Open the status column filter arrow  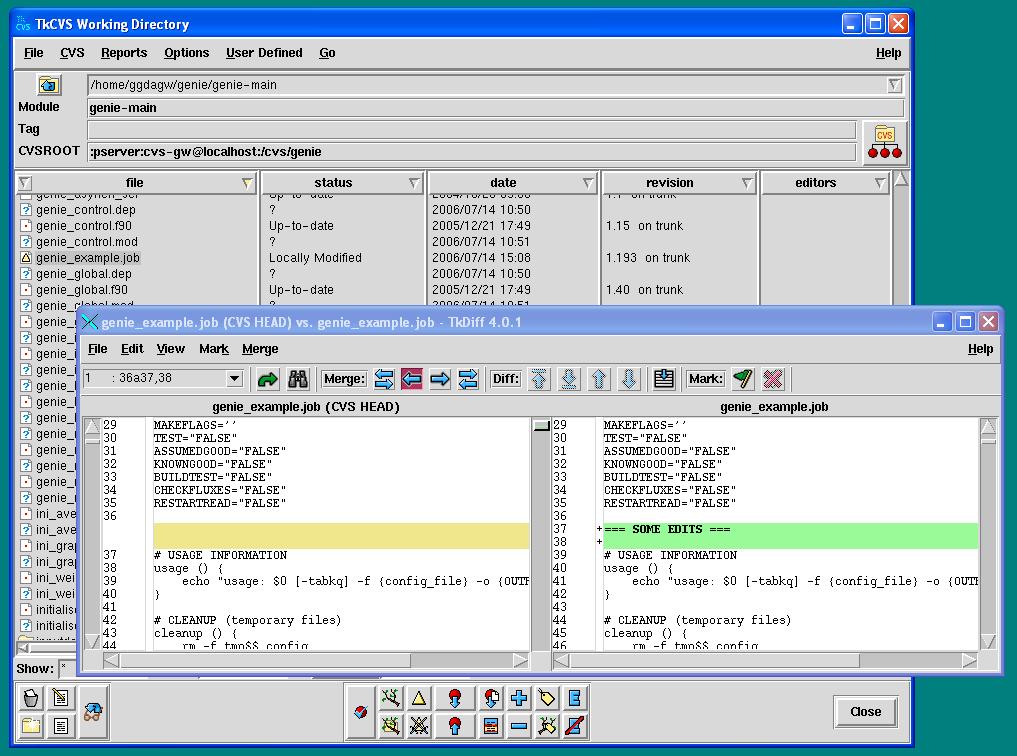tap(414, 183)
